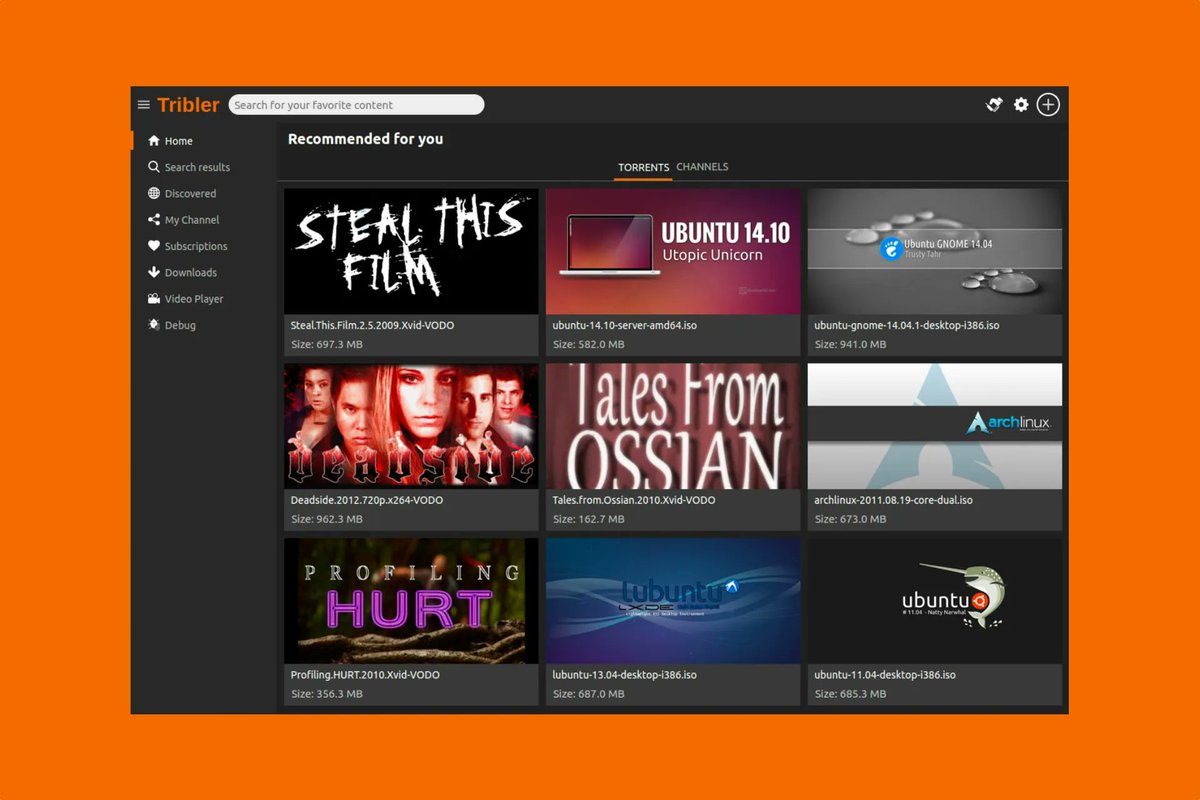The height and width of the screenshot is (800, 1200).
Task: Open the hamburger menu beside Tribler
Action: pos(144,105)
